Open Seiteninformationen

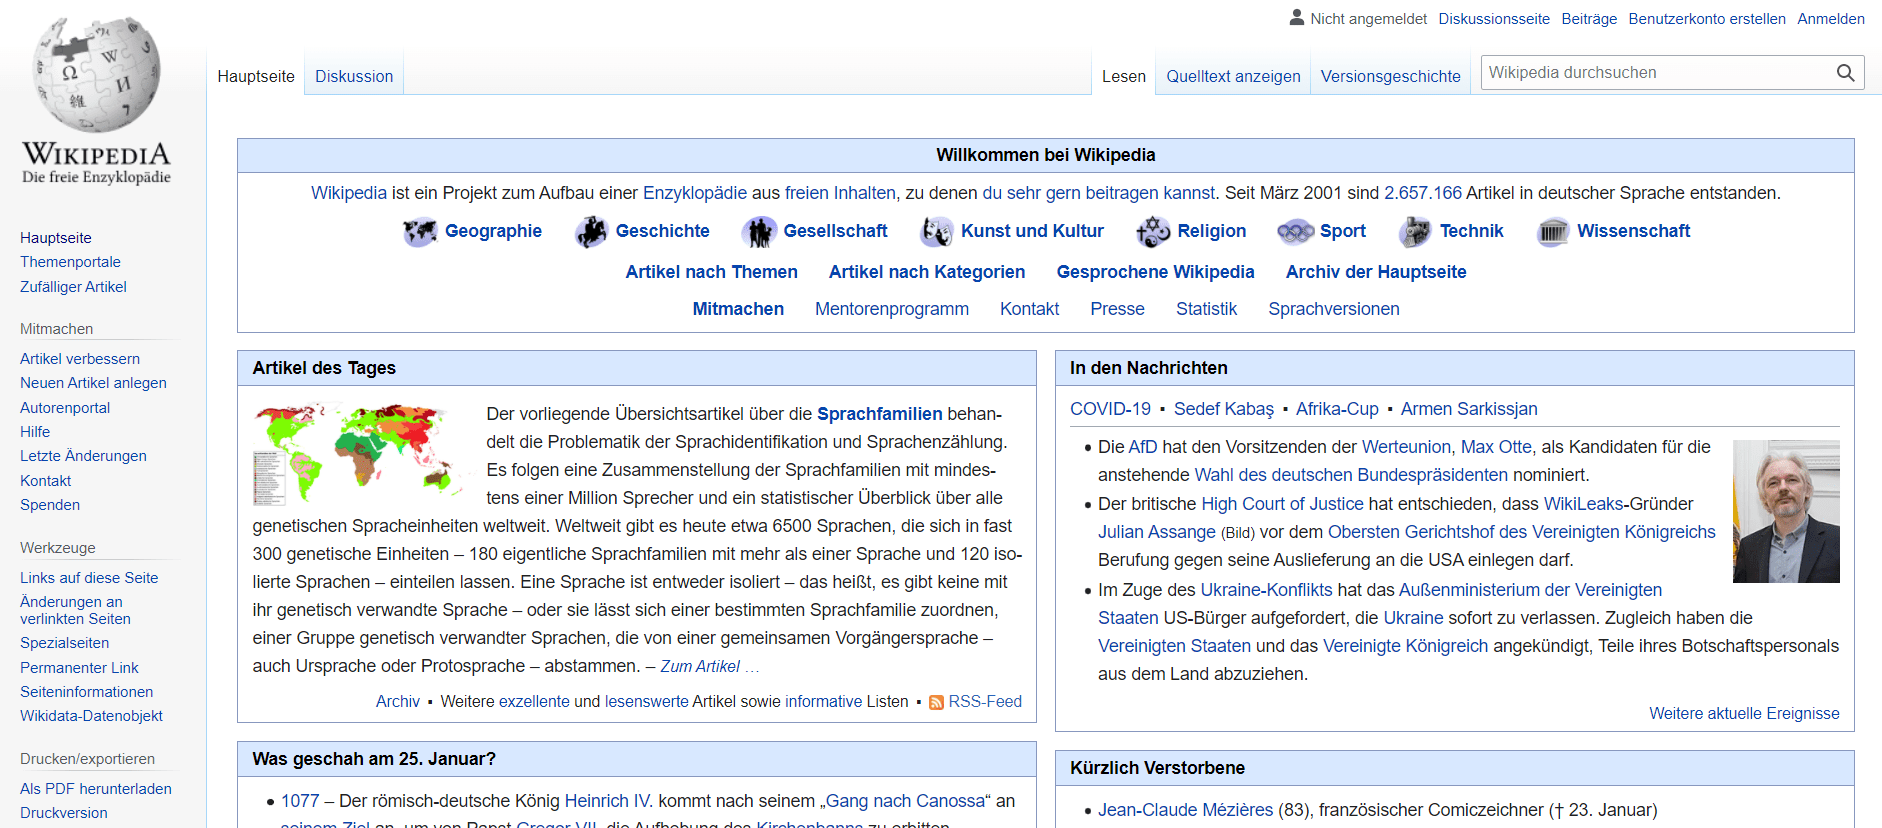pyautogui.click(x=87, y=692)
